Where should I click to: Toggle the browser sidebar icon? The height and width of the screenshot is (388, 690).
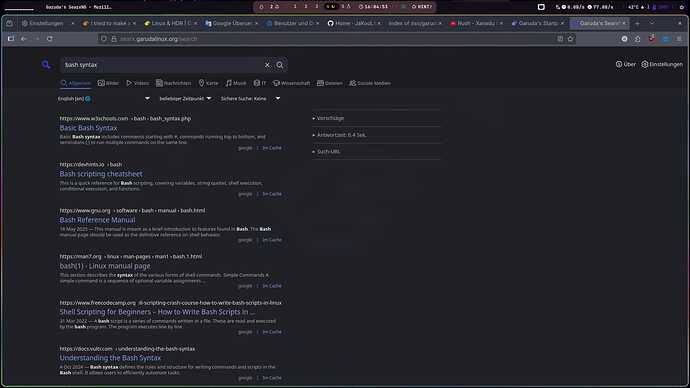click(x=11, y=39)
